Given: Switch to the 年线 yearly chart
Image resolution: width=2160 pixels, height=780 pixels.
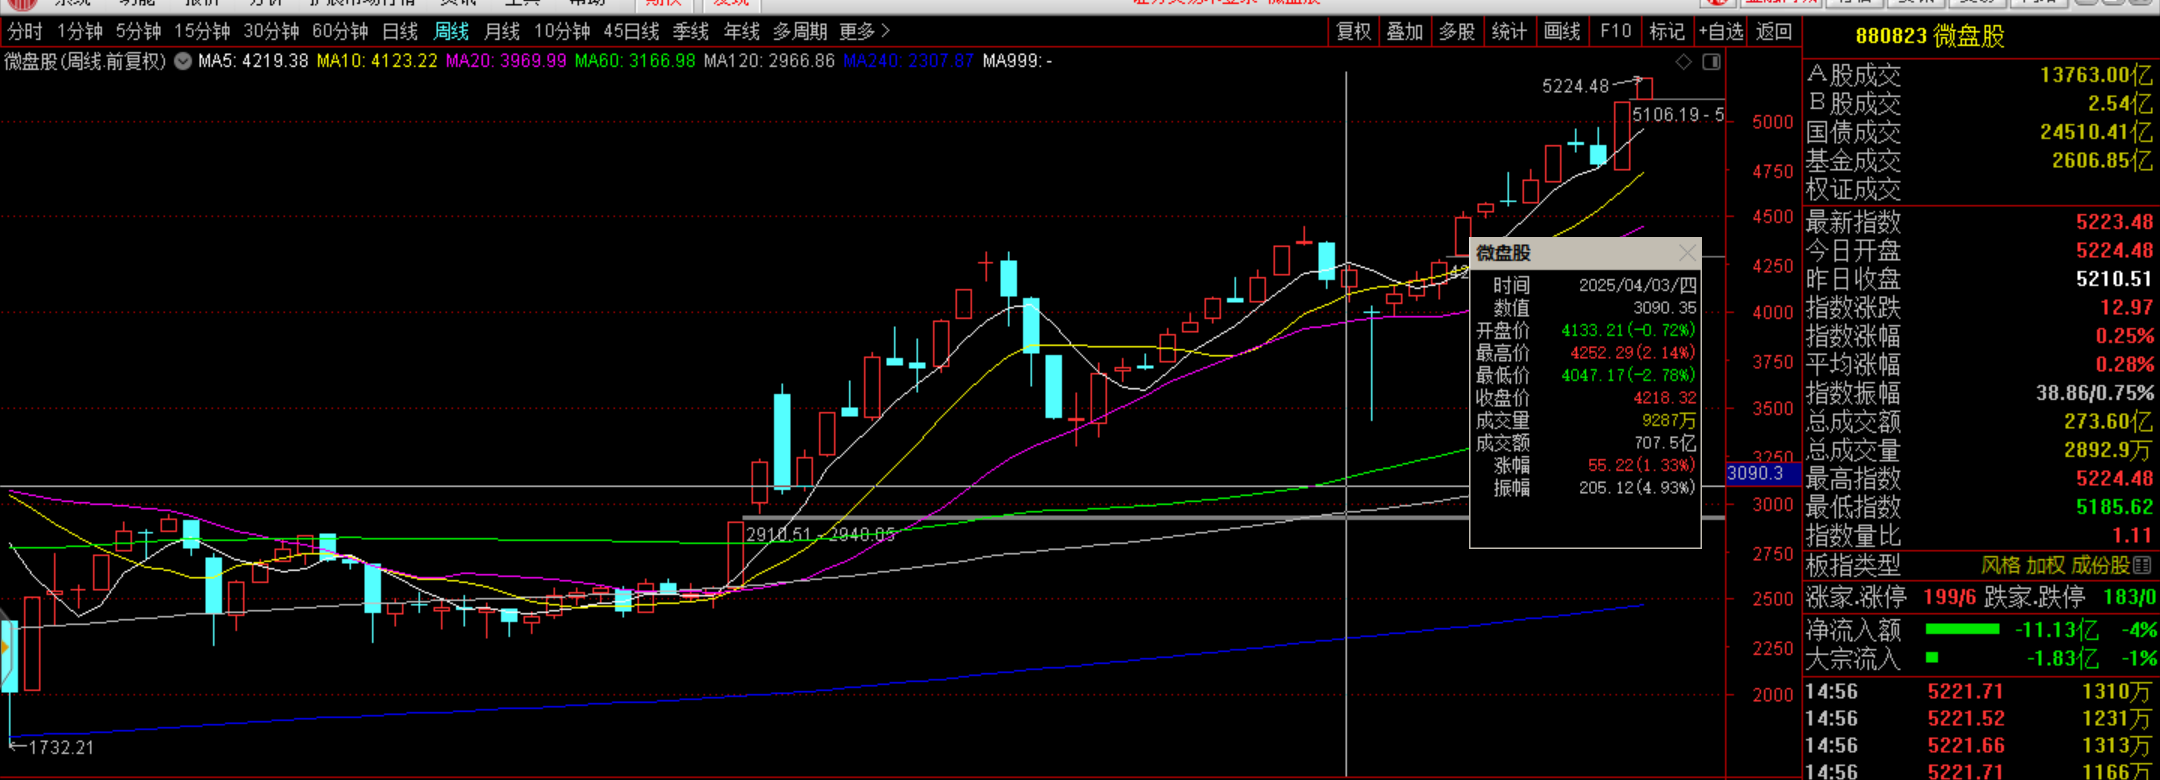Looking at the screenshot, I should coord(741,32).
